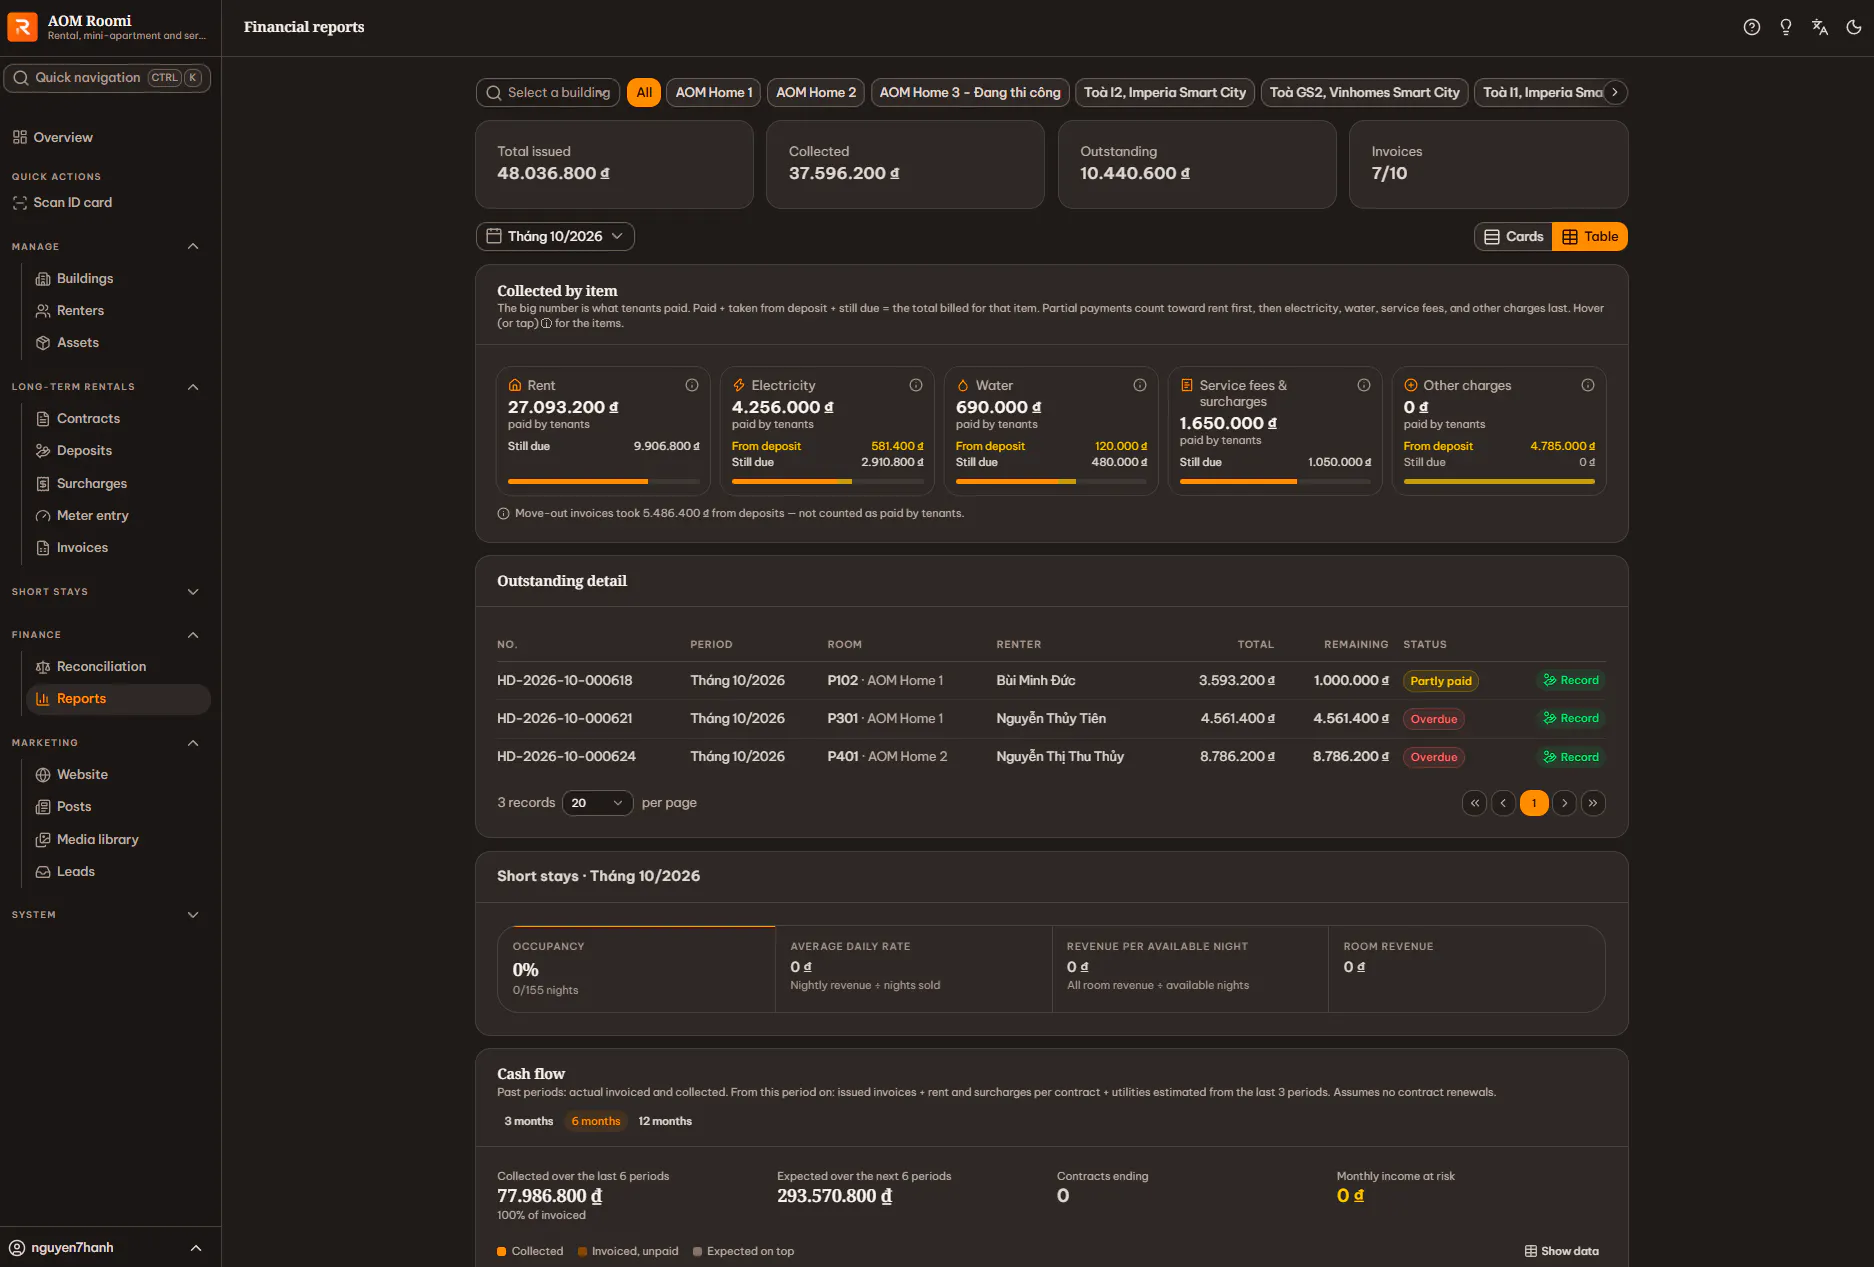Image resolution: width=1874 pixels, height=1267 pixels.
Task: Select the 3 months cash flow tab
Action: [528, 1121]
